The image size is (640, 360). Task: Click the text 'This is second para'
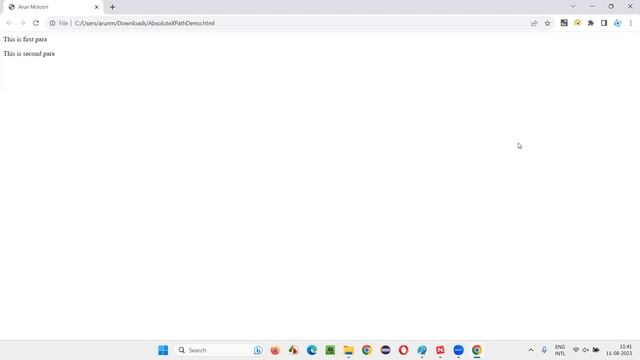29,53
